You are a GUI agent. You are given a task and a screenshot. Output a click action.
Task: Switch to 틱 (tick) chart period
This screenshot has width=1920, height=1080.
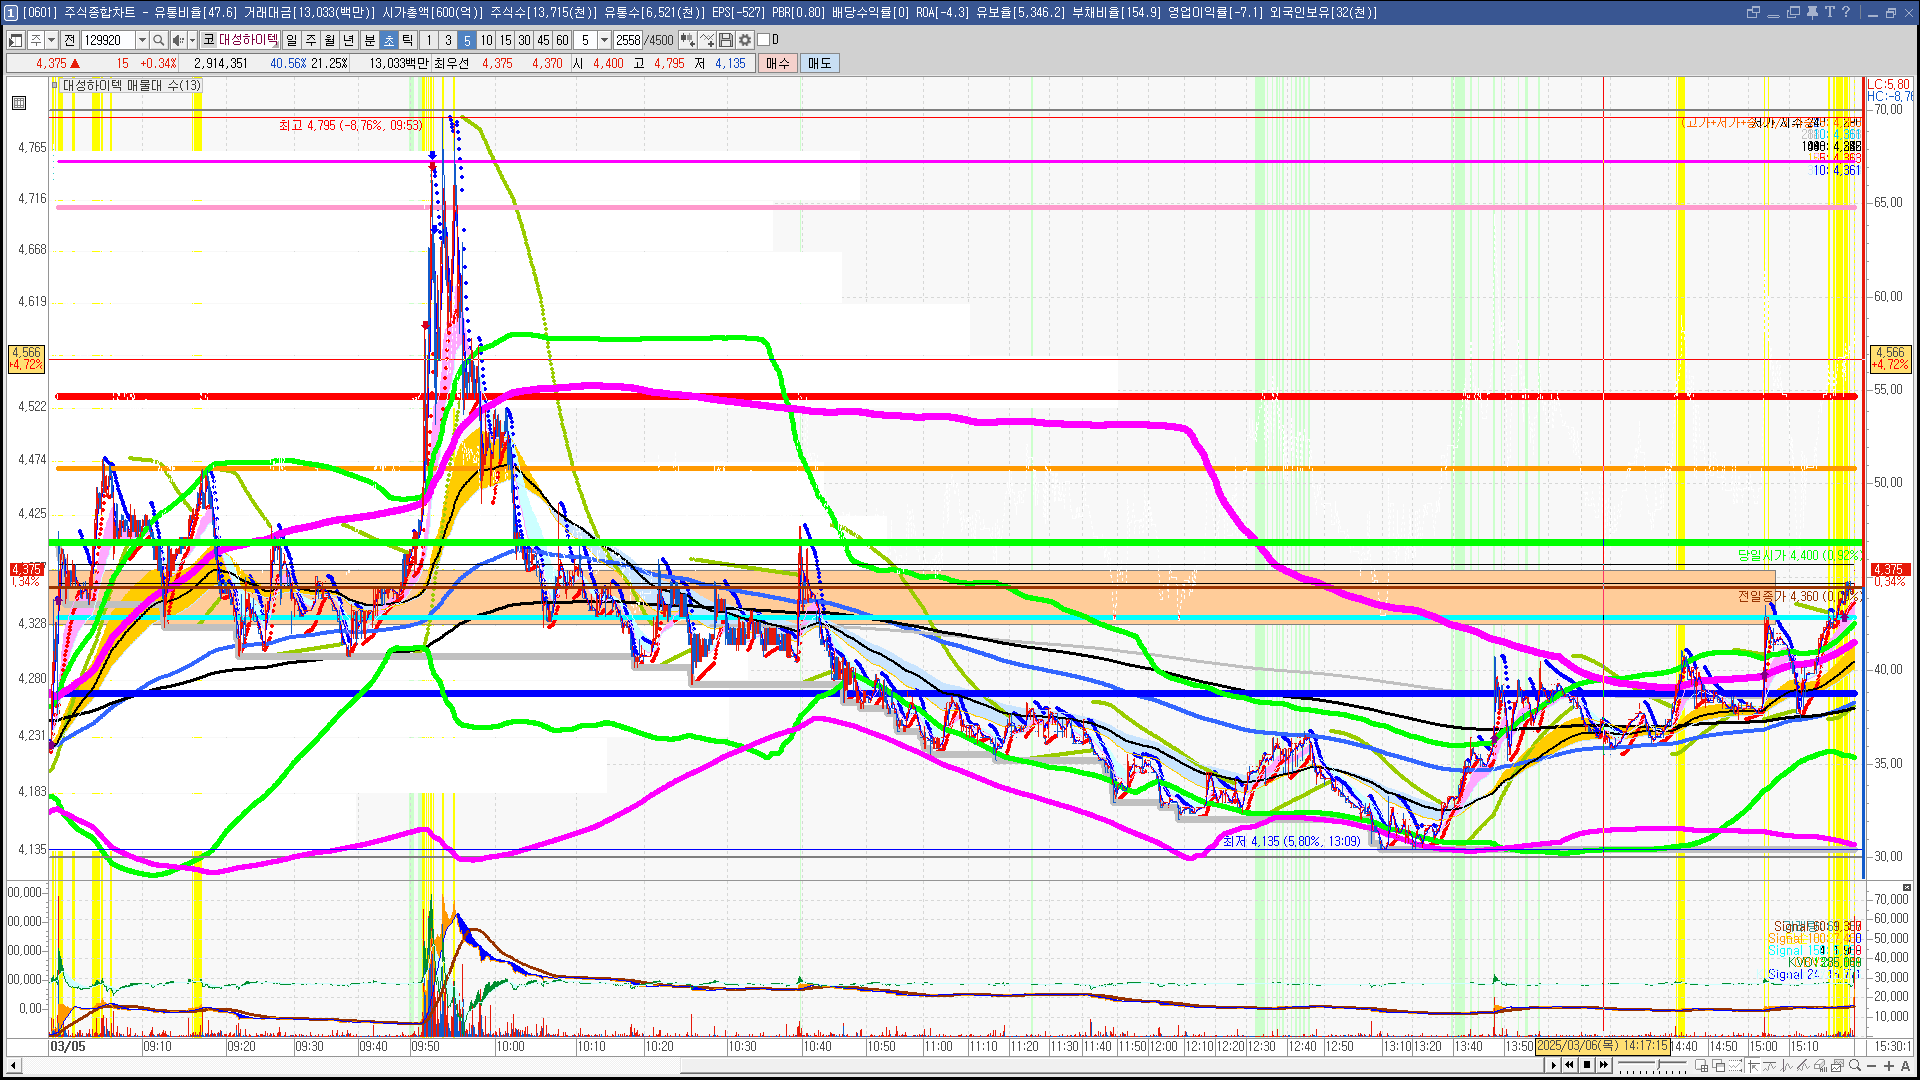(408, 40)
